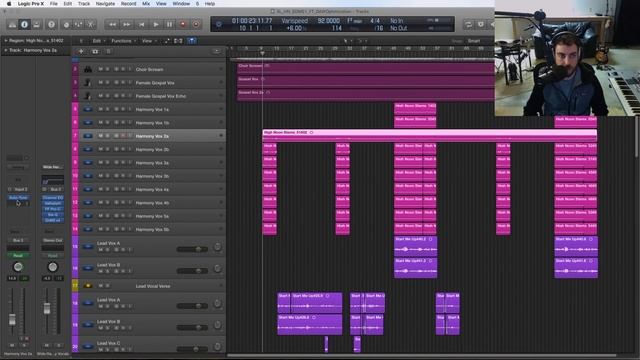Toggle the Catch playhead button in the Tracks menu bar

click(x=191, y=41)
